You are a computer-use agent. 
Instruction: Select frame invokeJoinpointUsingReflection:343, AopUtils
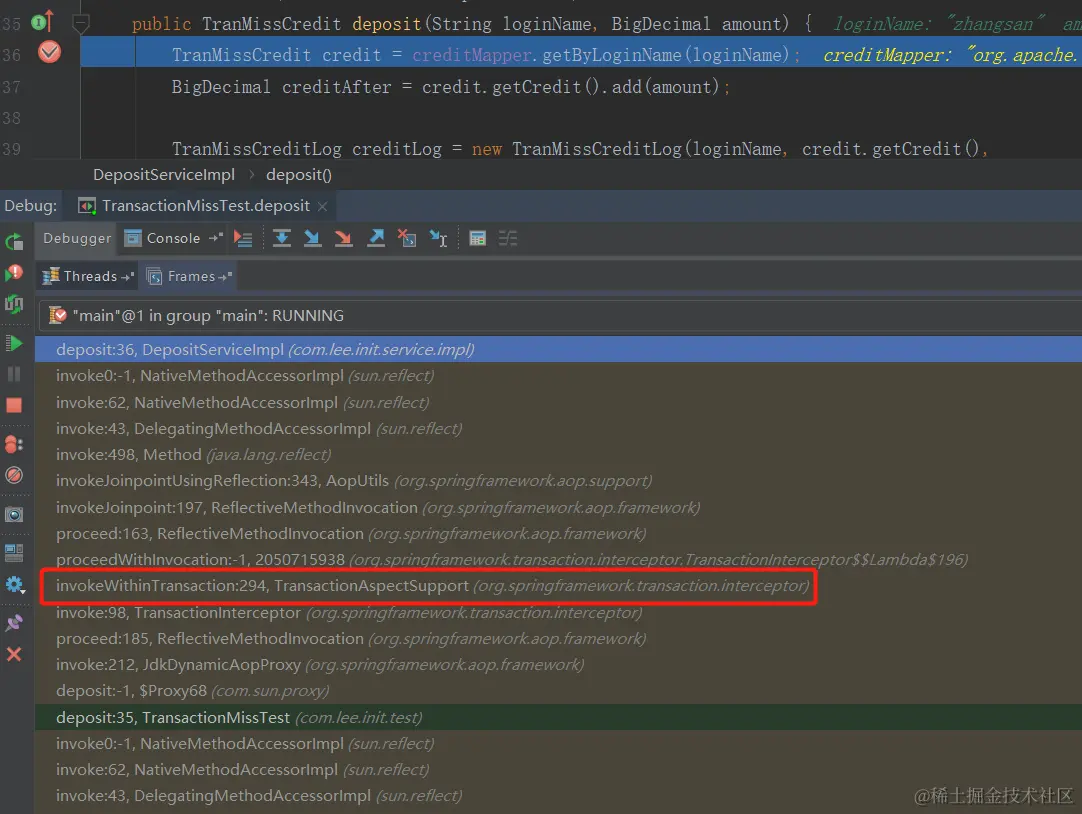point(558,481)
